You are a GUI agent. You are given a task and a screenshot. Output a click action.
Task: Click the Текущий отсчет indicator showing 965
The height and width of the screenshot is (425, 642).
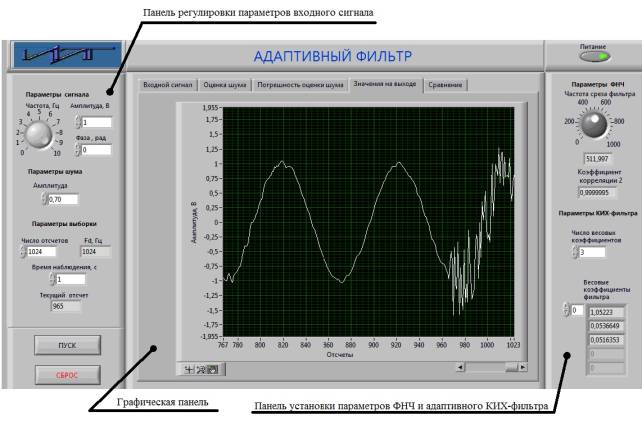(66, 306)
